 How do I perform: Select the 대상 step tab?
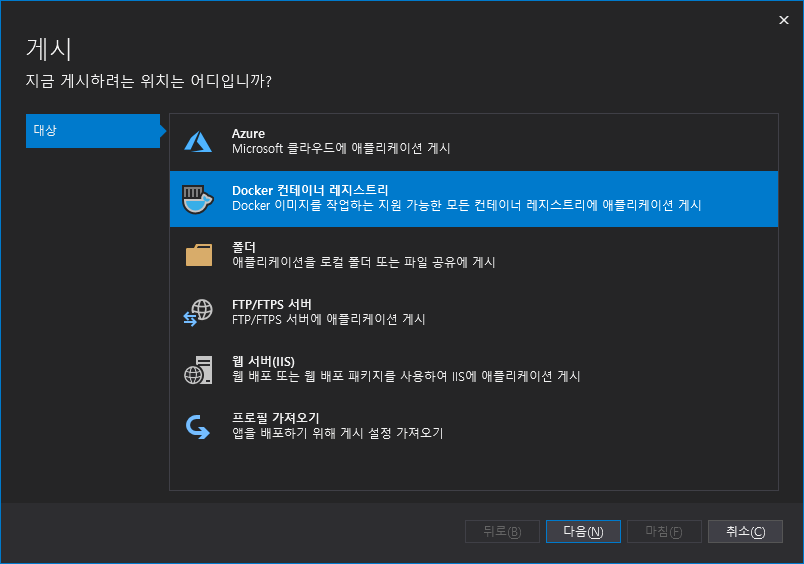(x=93, y=131)
